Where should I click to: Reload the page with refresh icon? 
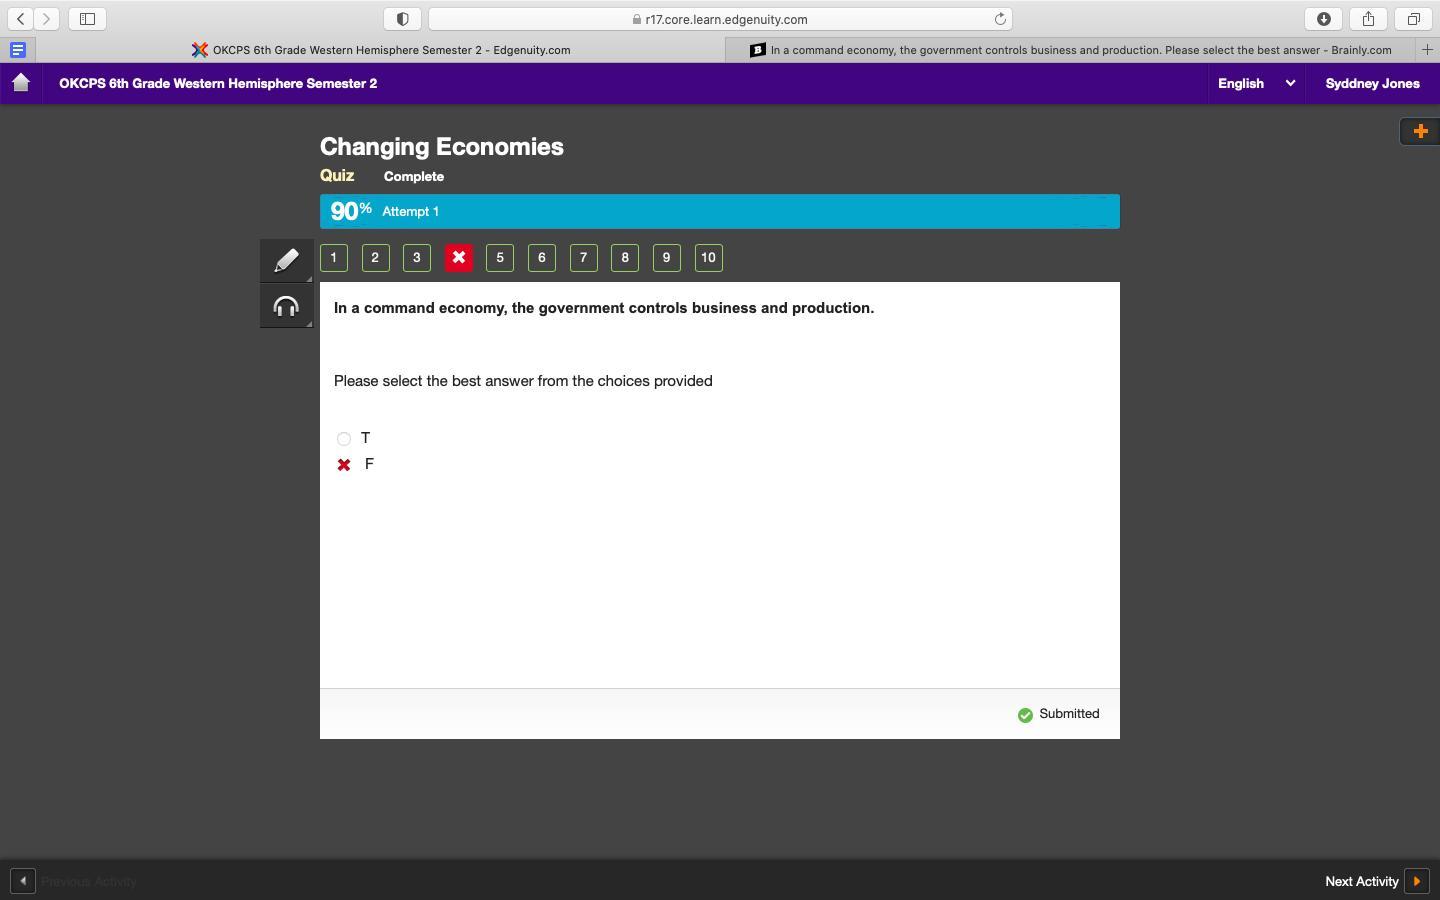point(999,19)
